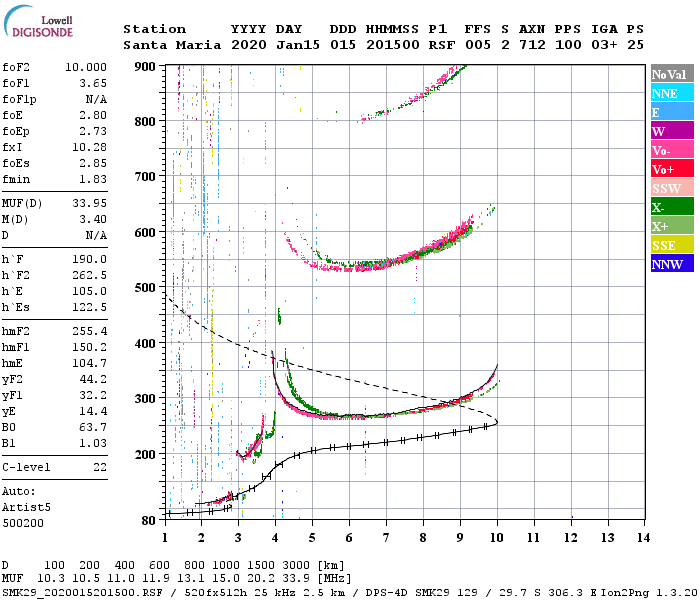This screenshot has height=600, width=700.
Task: Select the NNE cyan legend swatch
Action: point(672,93)
